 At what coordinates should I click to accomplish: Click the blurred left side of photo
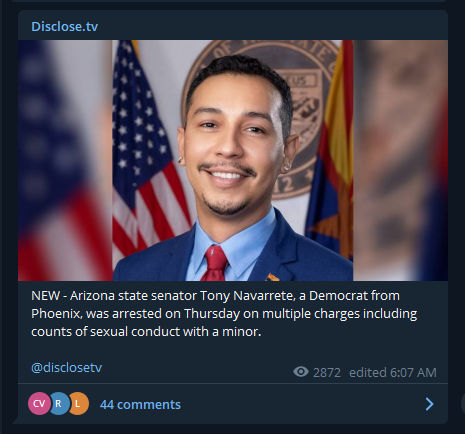(x=65, y=160)
